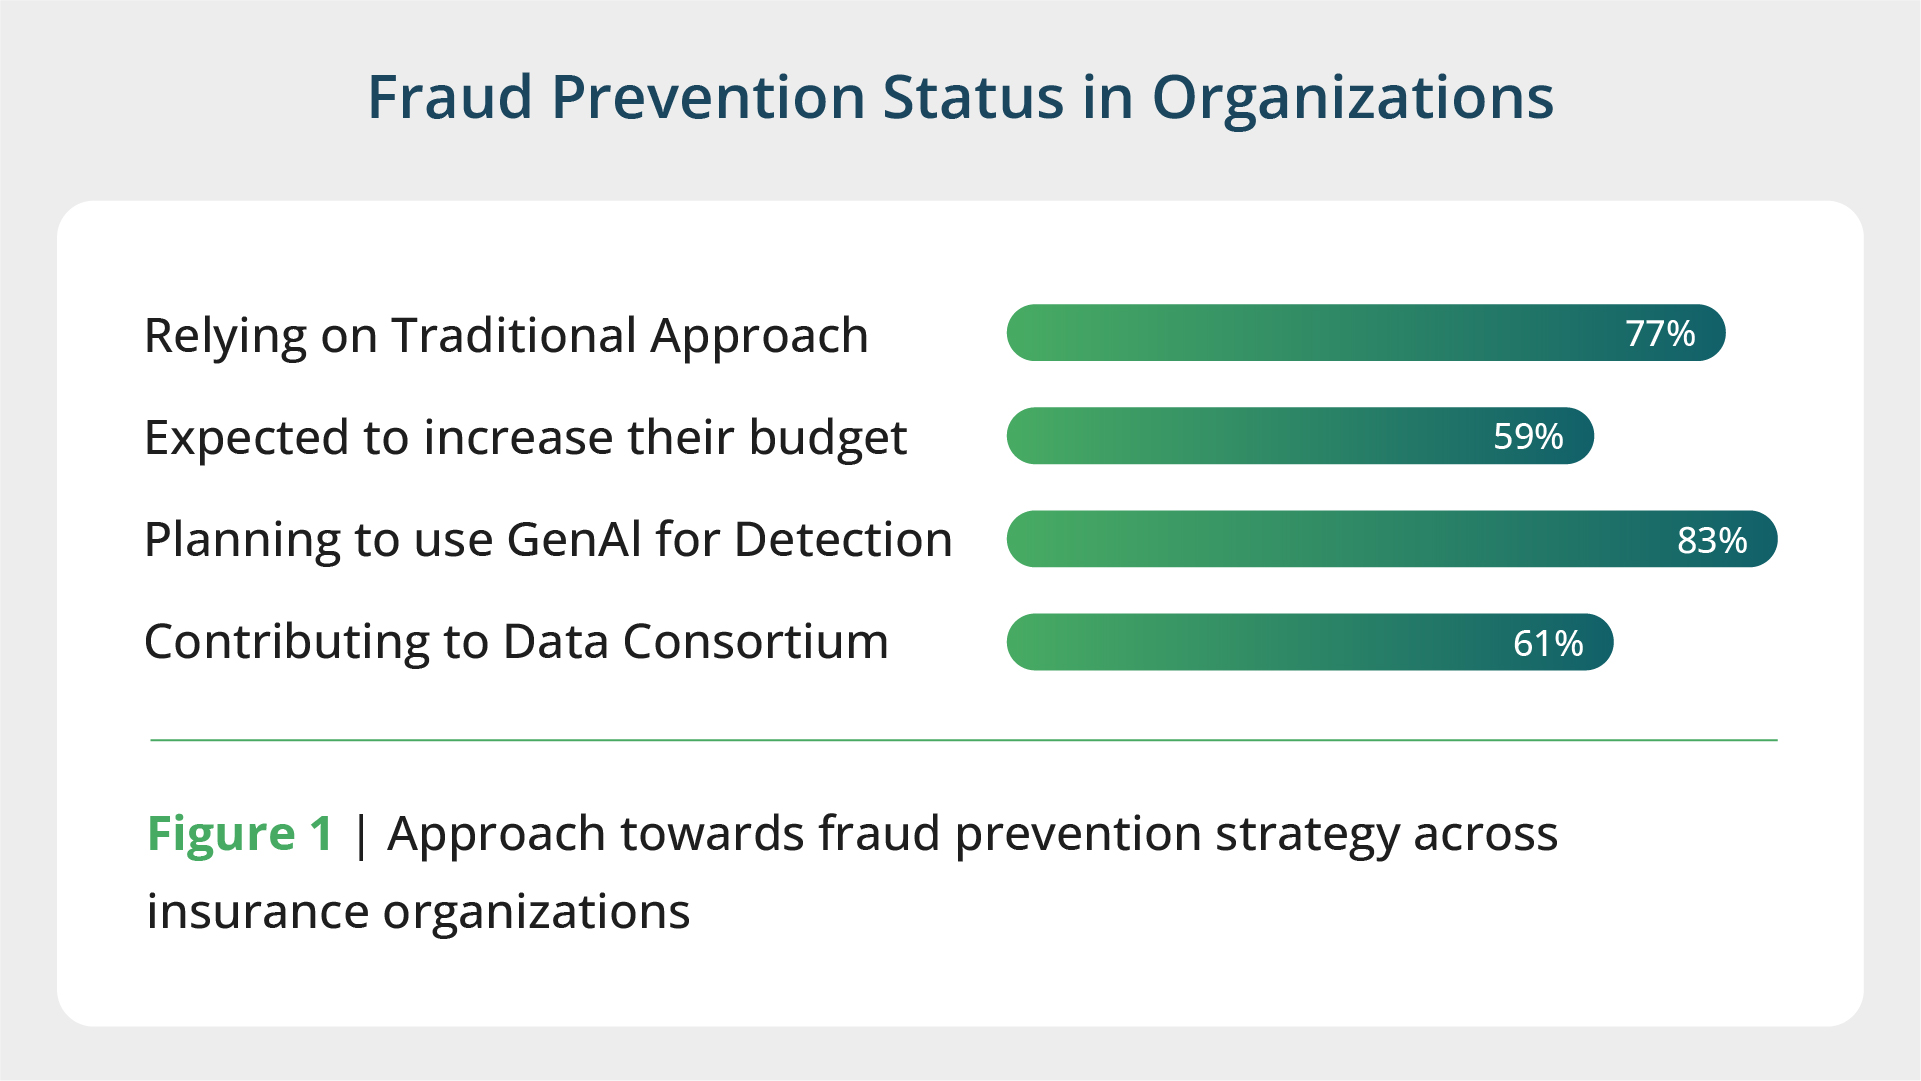Viewport: 1921px width, 1081px height.
Task: Click the middle of the Traditional Approach bar
Action: click(1365, 333)
